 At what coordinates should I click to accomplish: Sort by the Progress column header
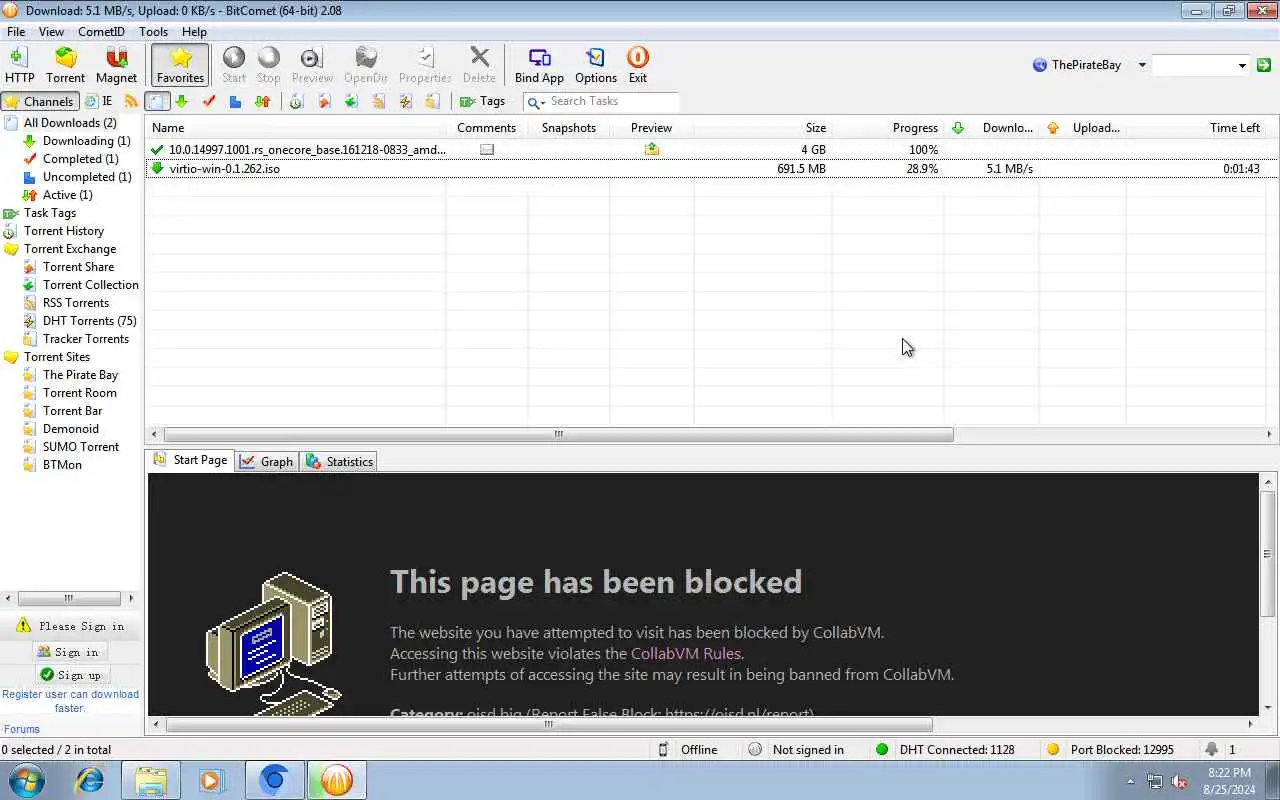pos(915,128)
